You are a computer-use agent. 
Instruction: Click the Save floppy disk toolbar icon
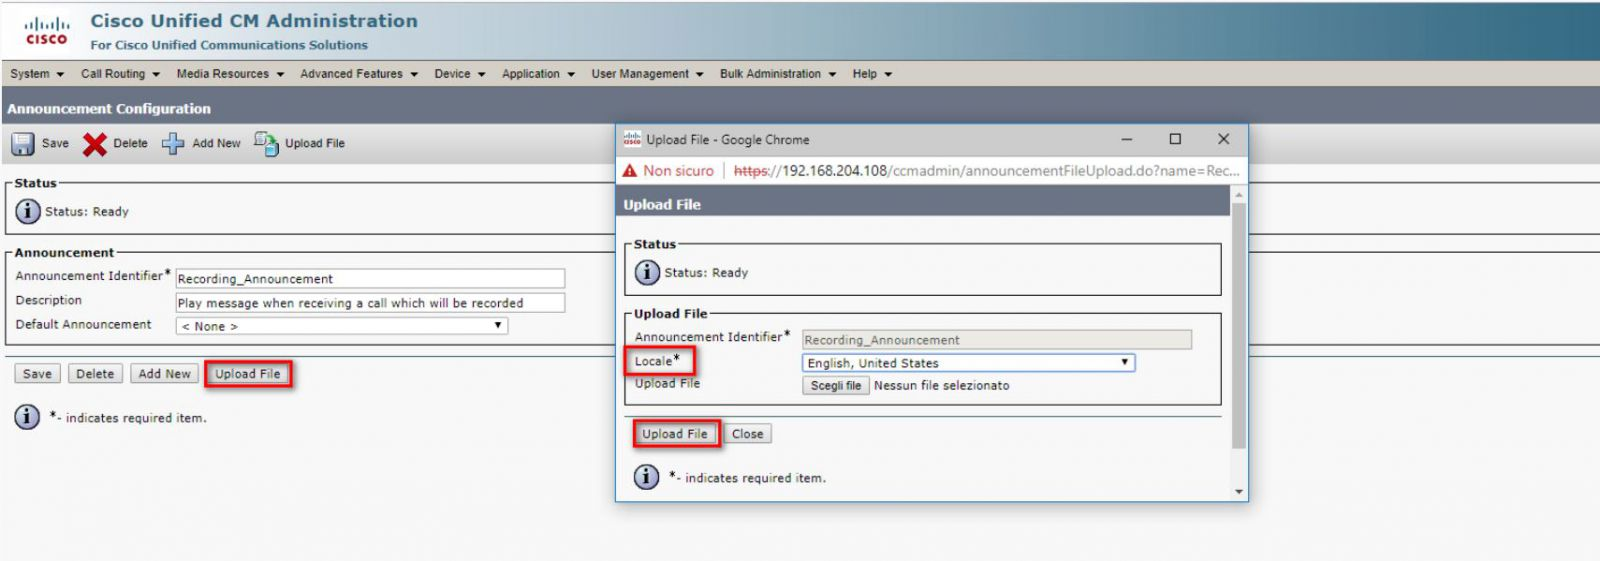23,144
